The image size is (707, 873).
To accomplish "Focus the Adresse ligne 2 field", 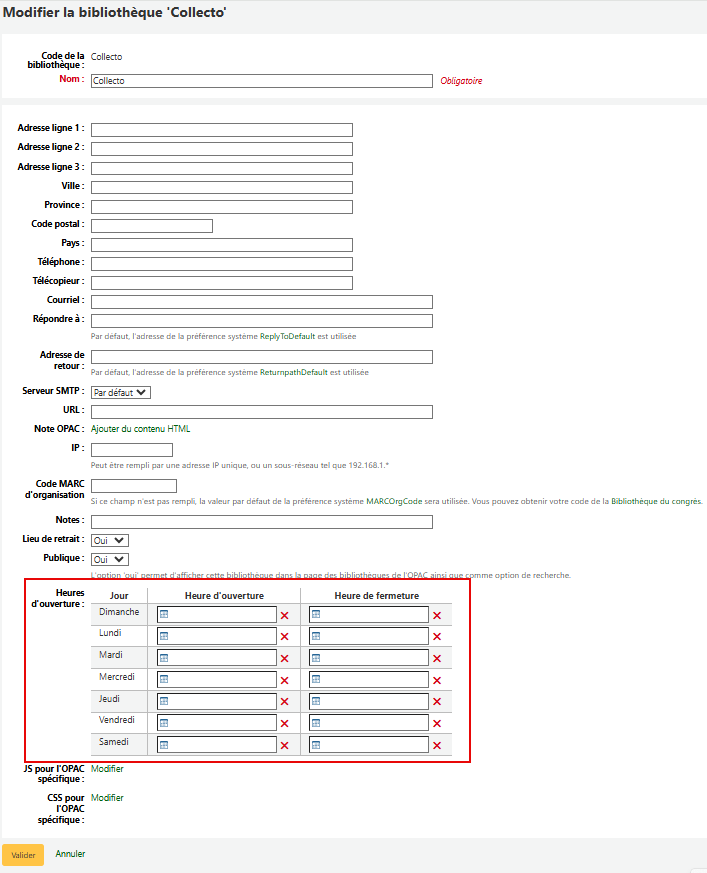I will point(222,149).
